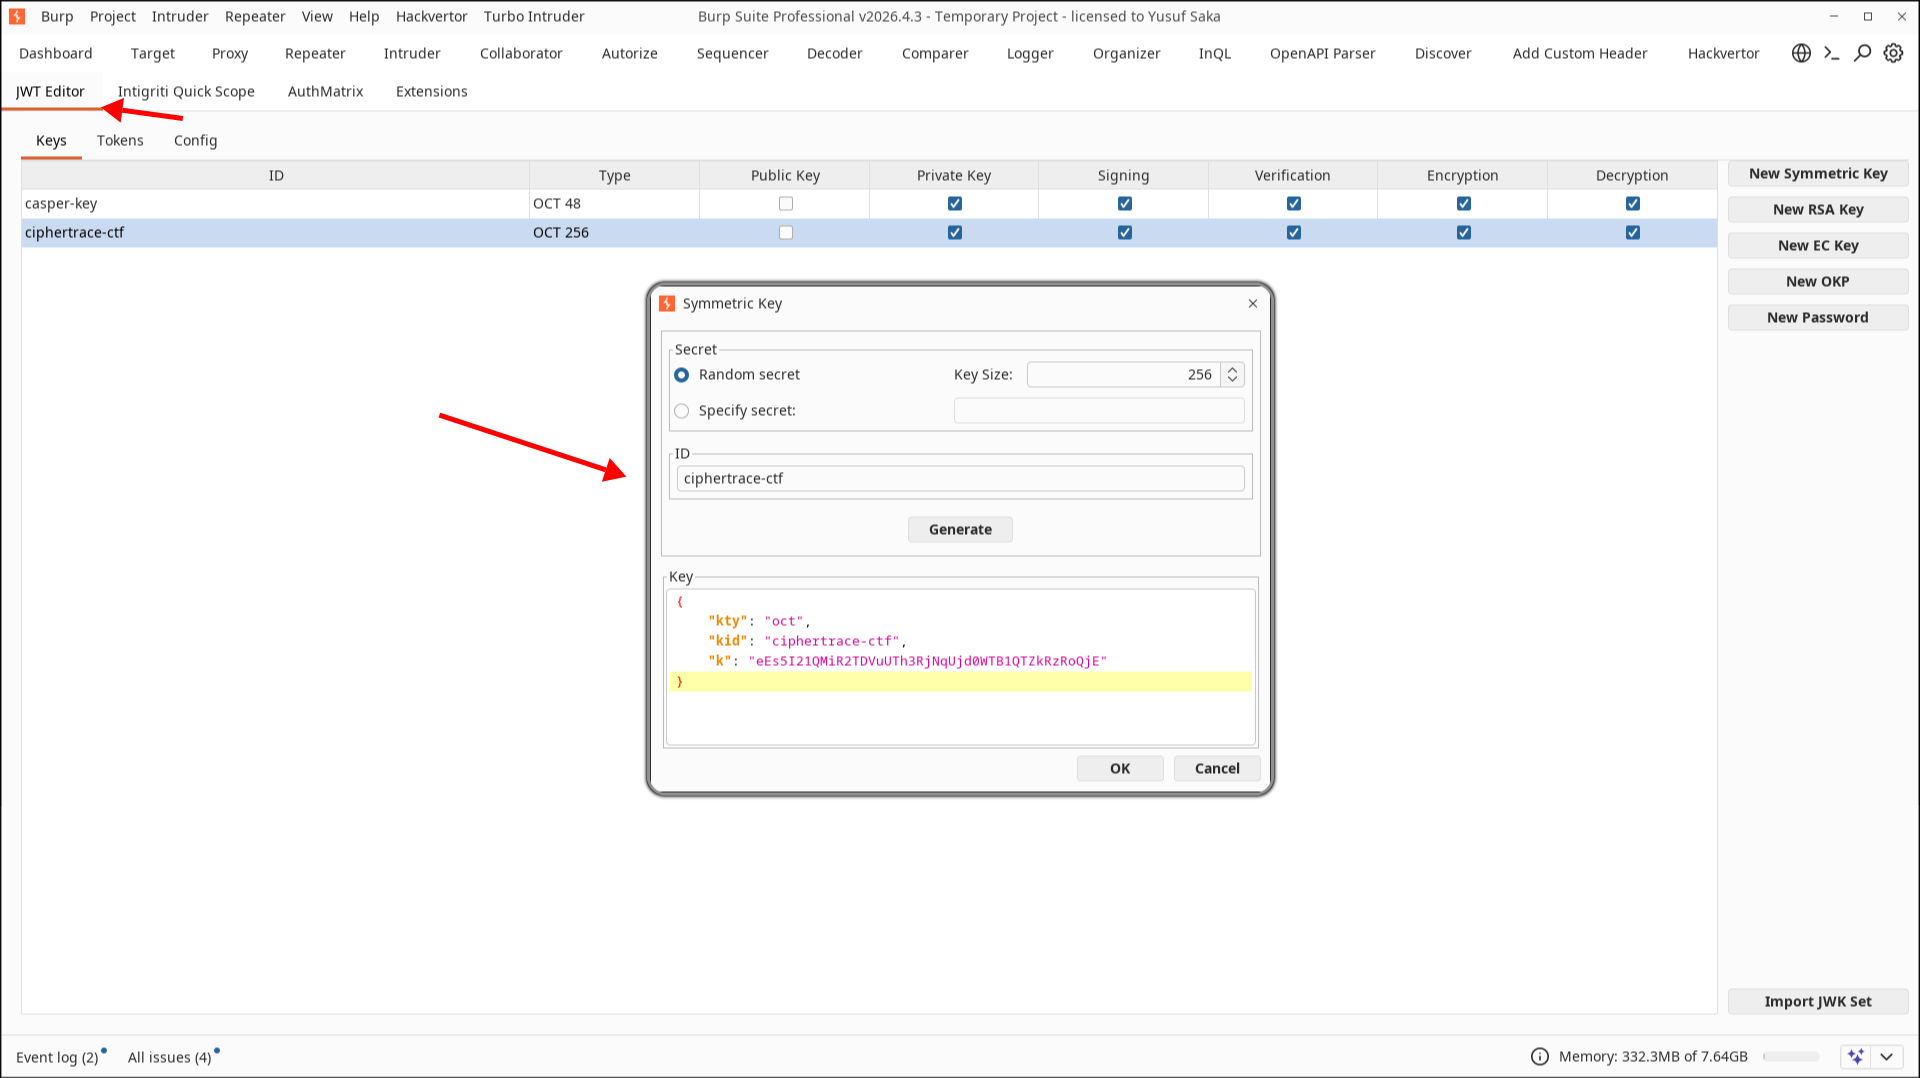Click New Symmetric Key button
1920x1078 pixels.
[x=1818, y=174]
